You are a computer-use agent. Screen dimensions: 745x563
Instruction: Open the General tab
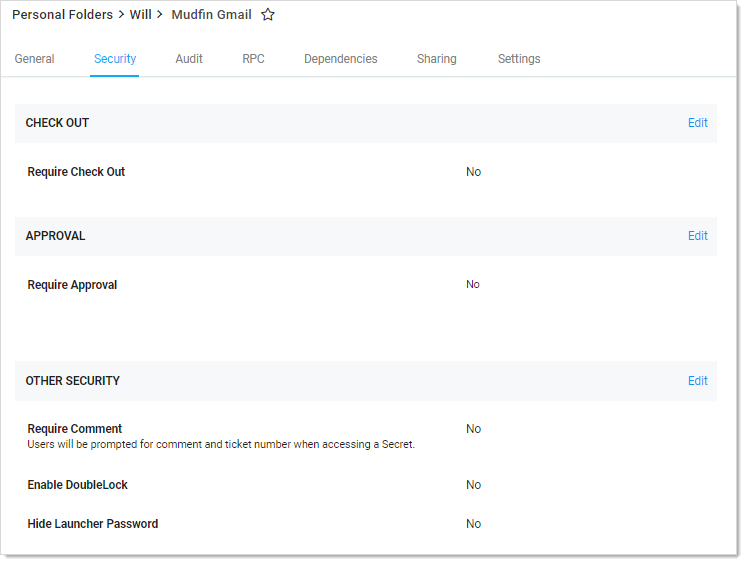35,59
